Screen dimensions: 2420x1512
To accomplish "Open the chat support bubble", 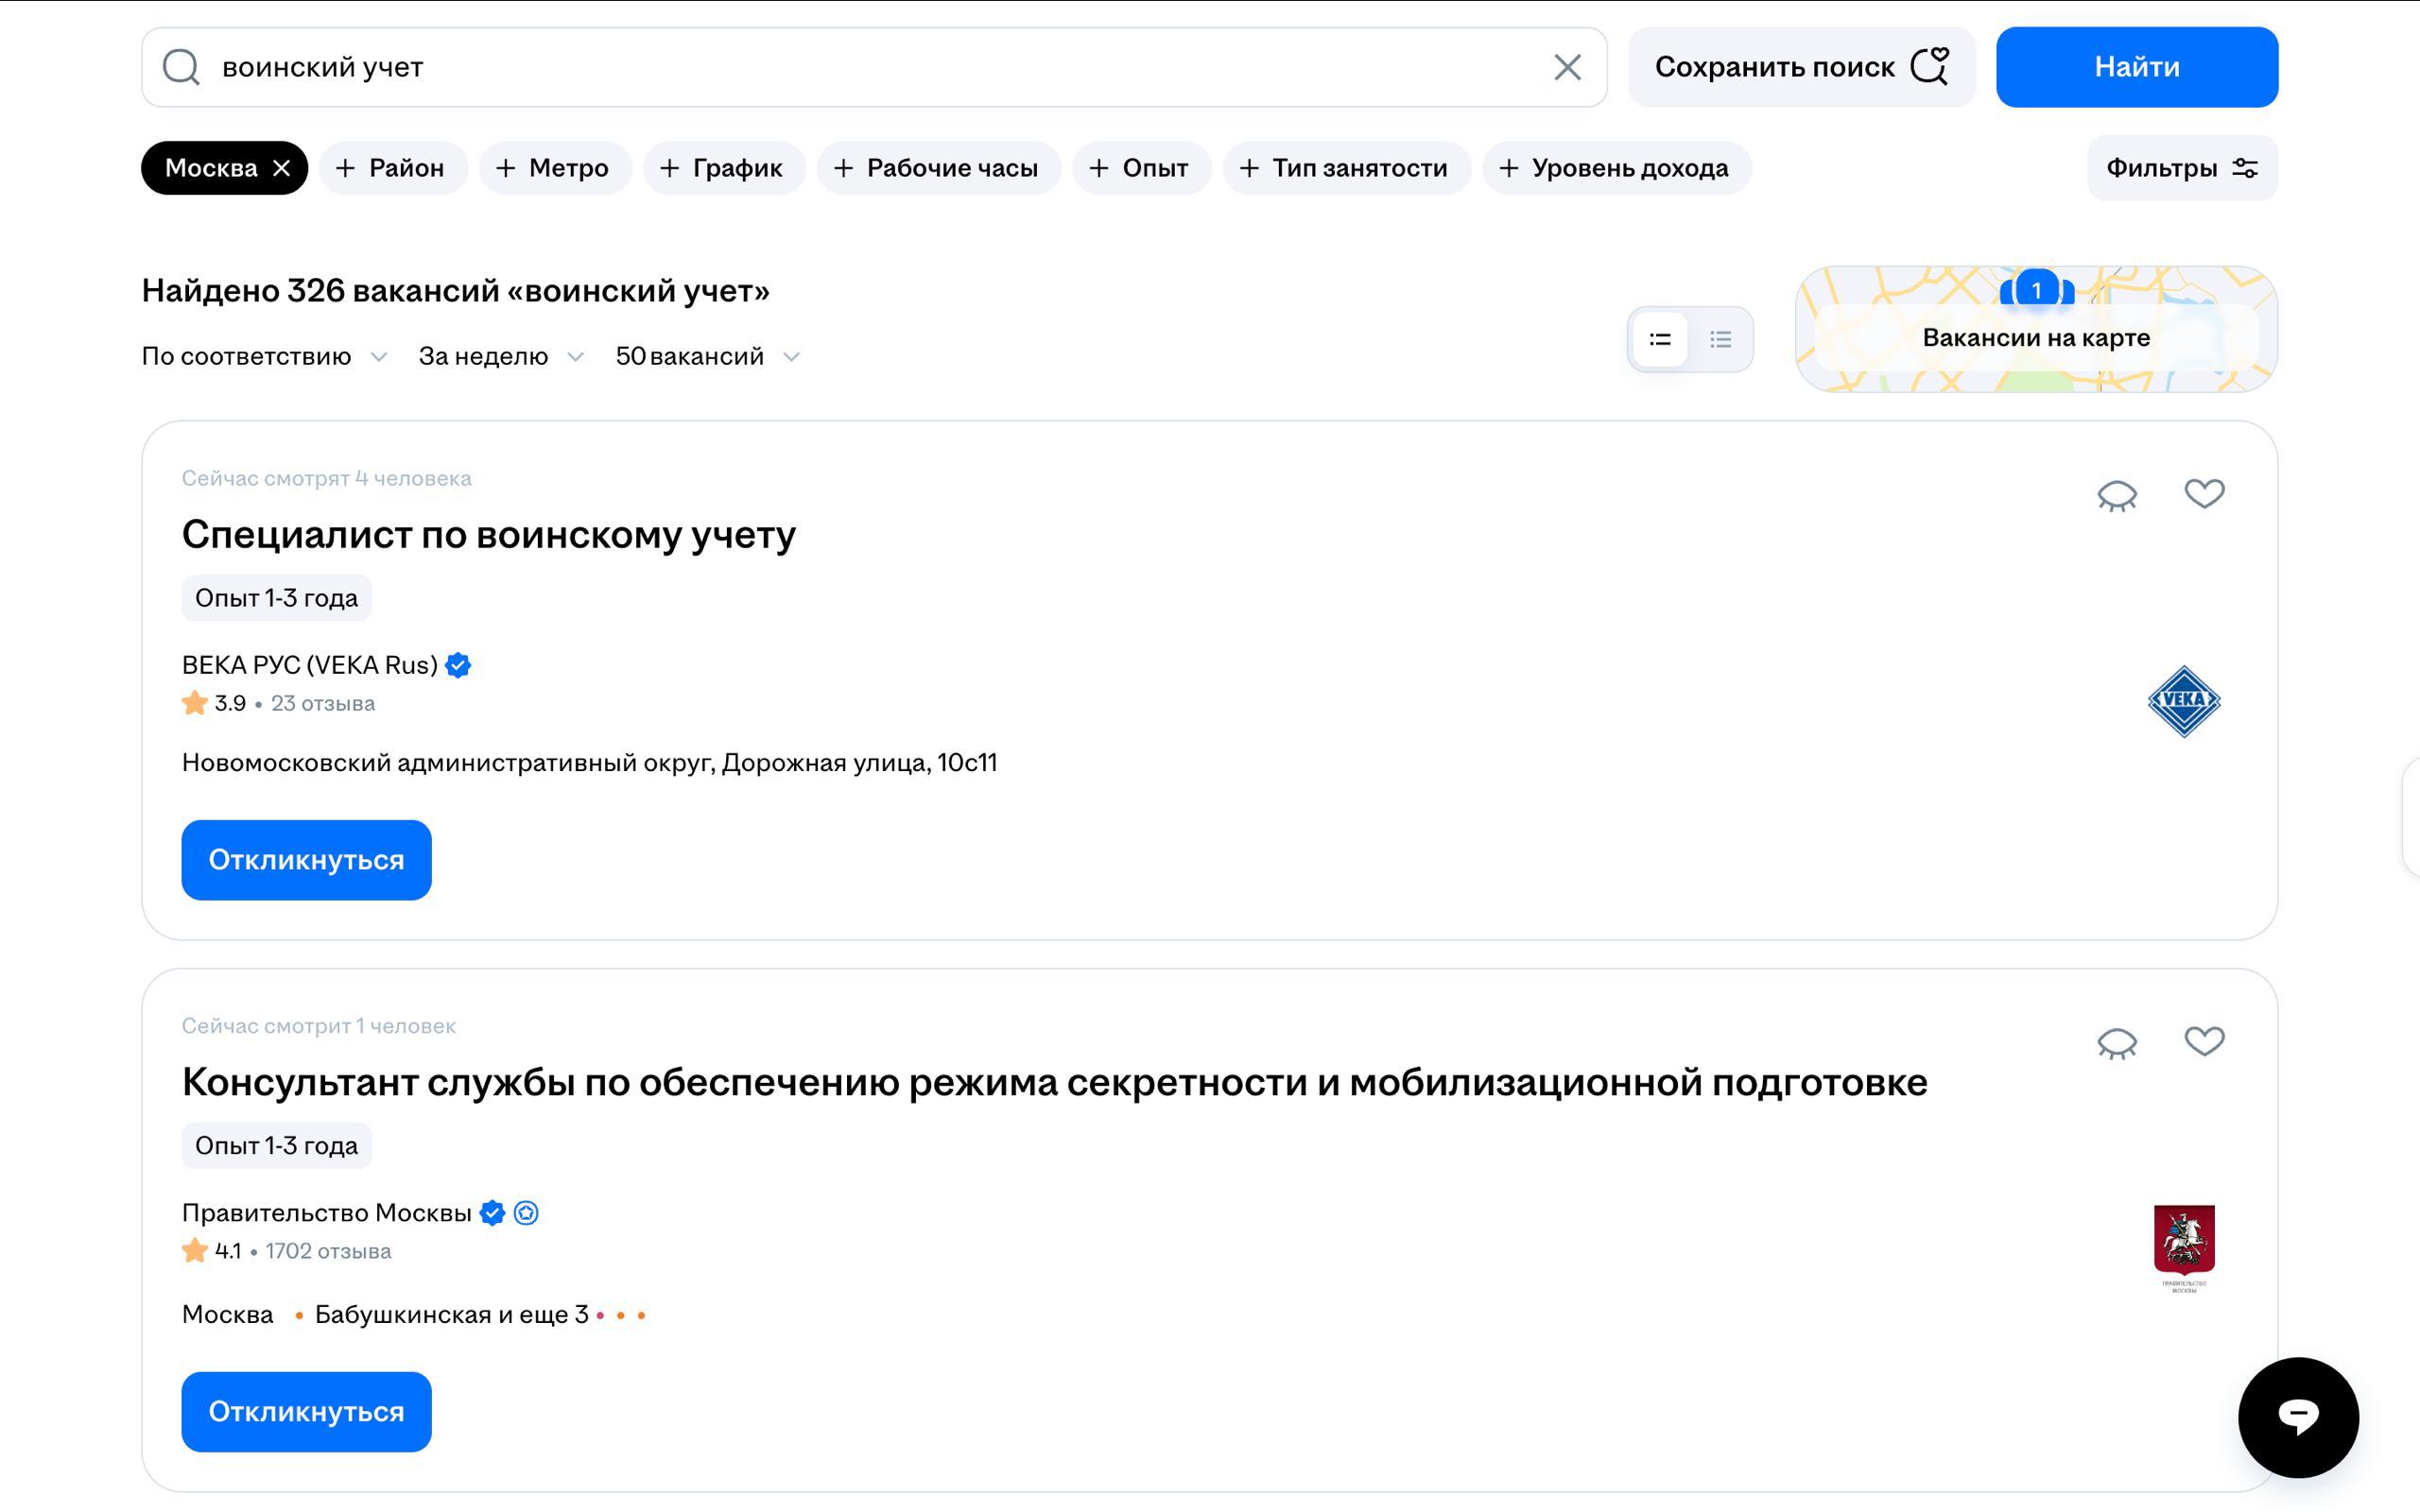I will click(x=2298, y=1417).
